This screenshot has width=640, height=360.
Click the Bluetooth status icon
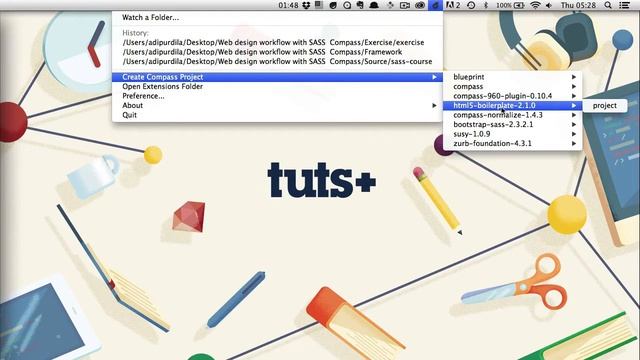486,5
